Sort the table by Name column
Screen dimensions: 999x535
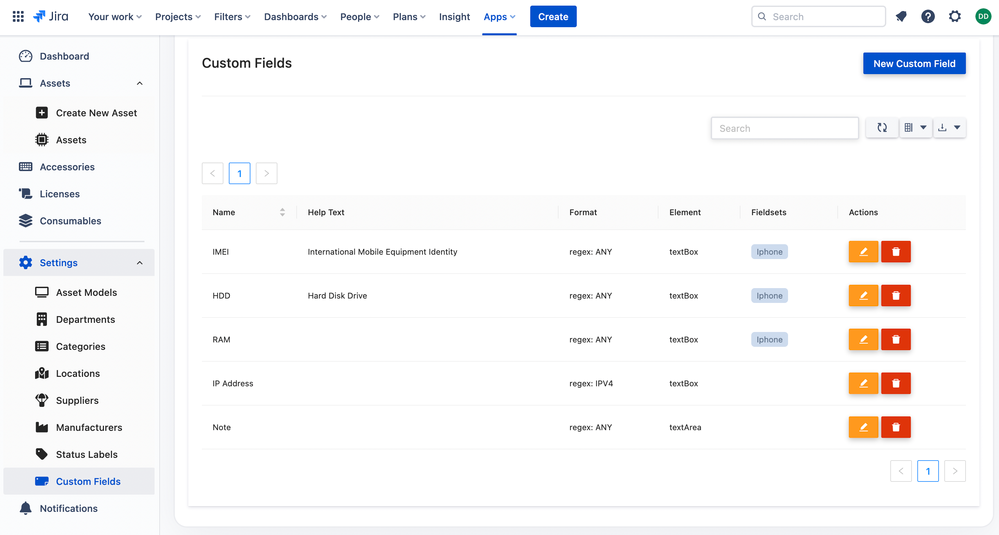point(282,212)
